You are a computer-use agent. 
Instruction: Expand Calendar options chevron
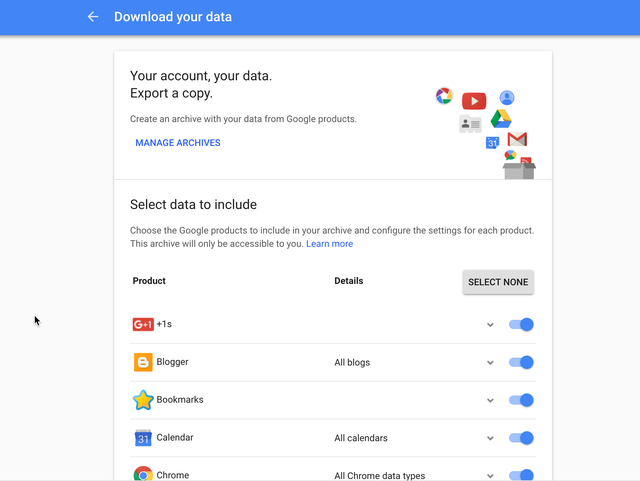pos(490,438)
